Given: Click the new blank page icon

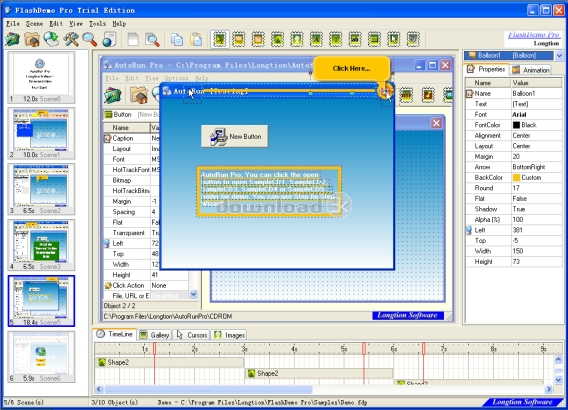Looking at the screenshot, I should point(133,39).
